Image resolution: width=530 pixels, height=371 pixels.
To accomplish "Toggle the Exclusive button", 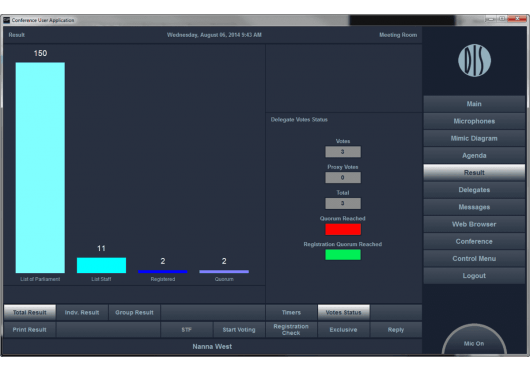I will pos(343,330).
